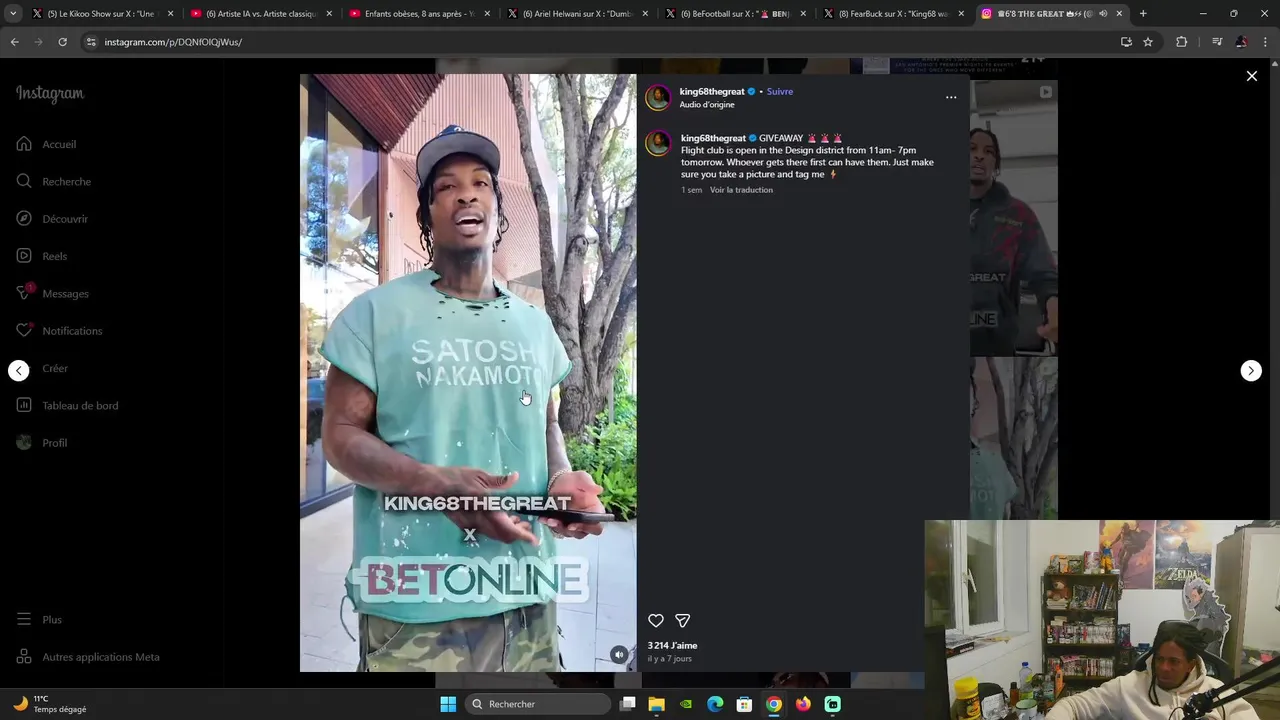The image size is (1280, 720).
Task: Expand the Plus hamburger menu
Action: [39, 620]
